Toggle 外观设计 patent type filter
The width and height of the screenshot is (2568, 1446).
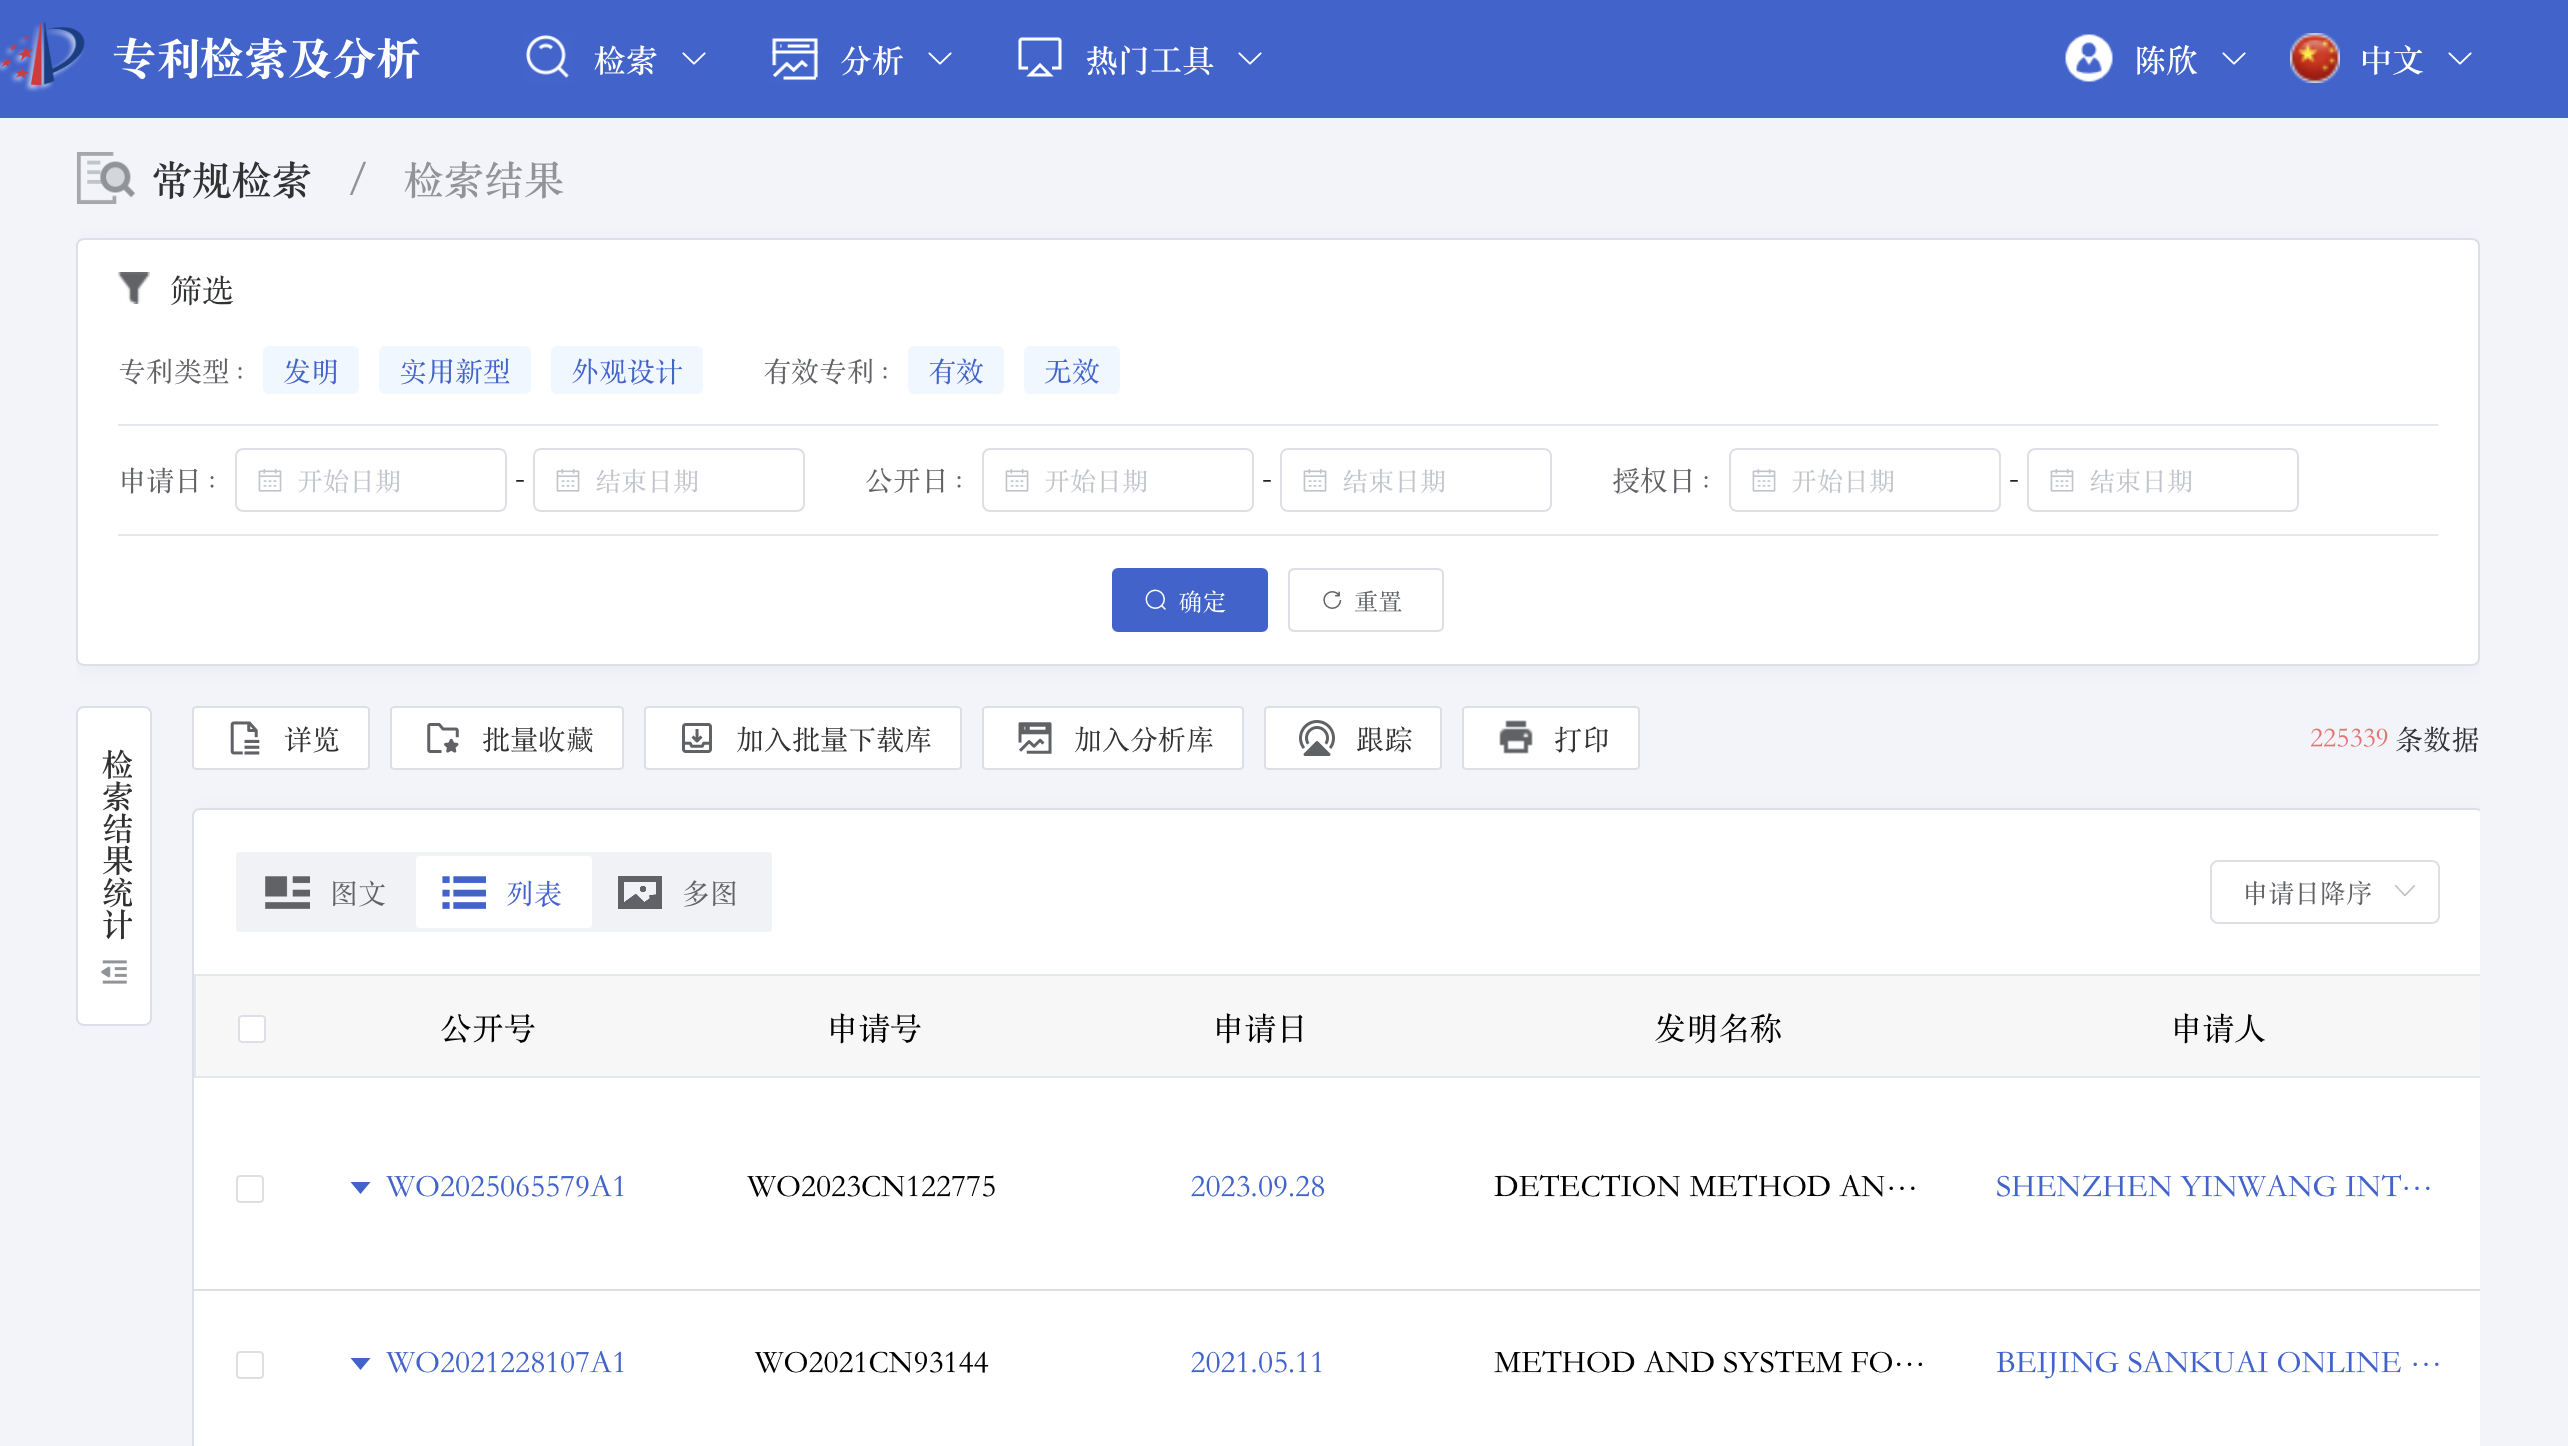pos(627,371)
